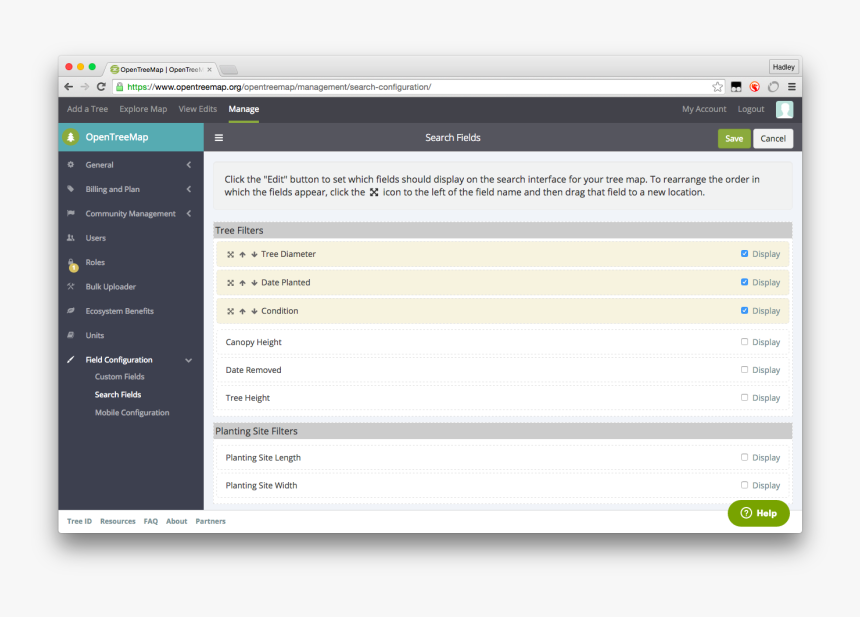Select Search Fields in sidebar

tap(118, 395)
